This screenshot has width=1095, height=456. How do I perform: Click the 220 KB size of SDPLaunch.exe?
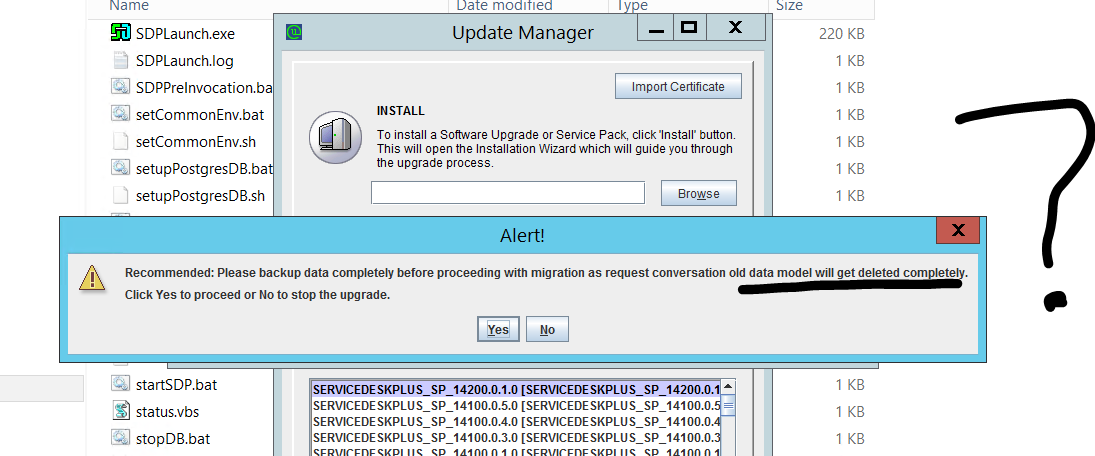(x=842, y=34)
